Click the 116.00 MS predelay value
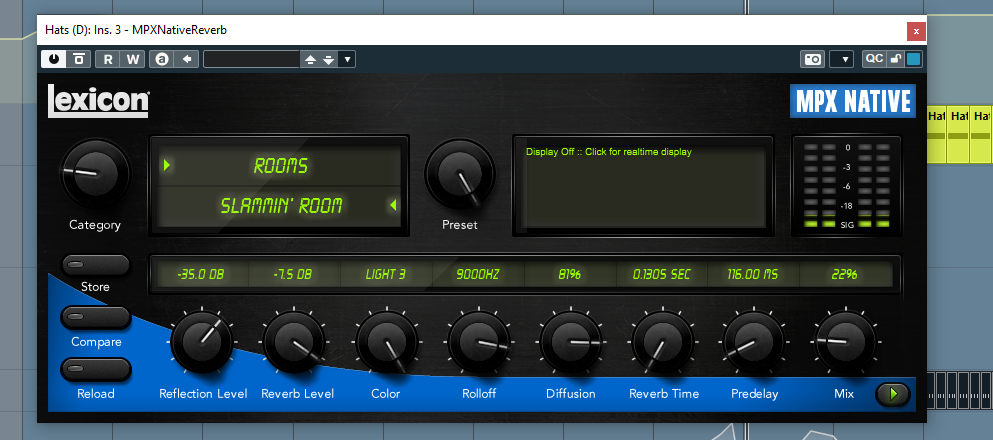 754,275
